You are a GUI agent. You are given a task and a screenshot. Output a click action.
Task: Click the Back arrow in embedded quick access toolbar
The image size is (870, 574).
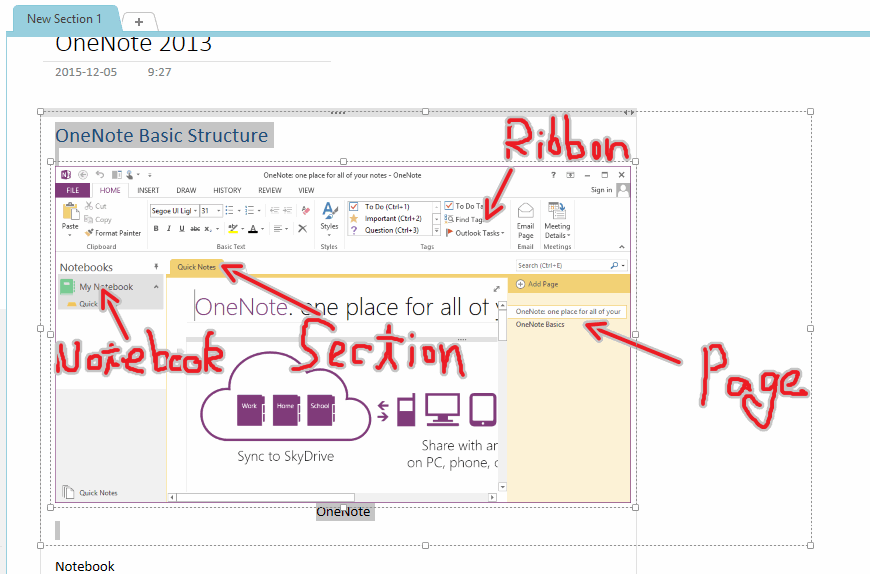click(x=83, y=175)
